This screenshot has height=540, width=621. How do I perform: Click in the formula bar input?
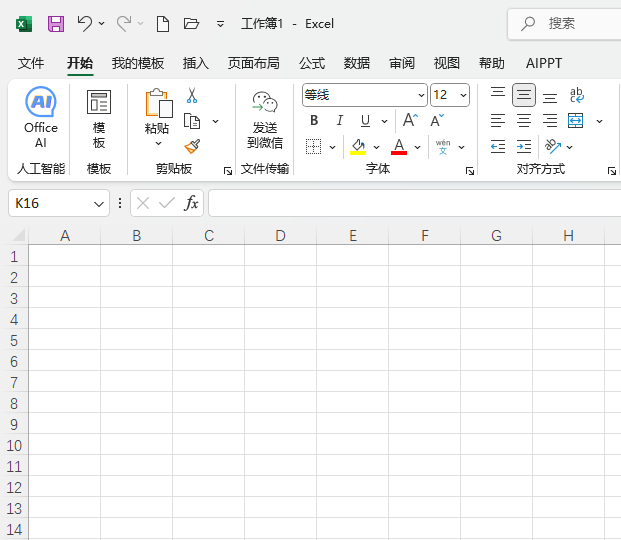(414, 203)
